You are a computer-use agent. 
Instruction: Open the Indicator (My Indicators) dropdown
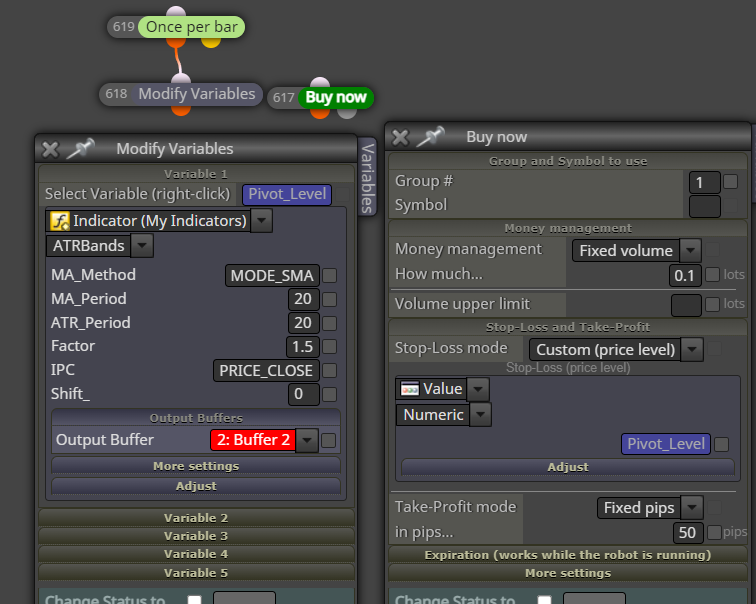(x=262, y=221)
